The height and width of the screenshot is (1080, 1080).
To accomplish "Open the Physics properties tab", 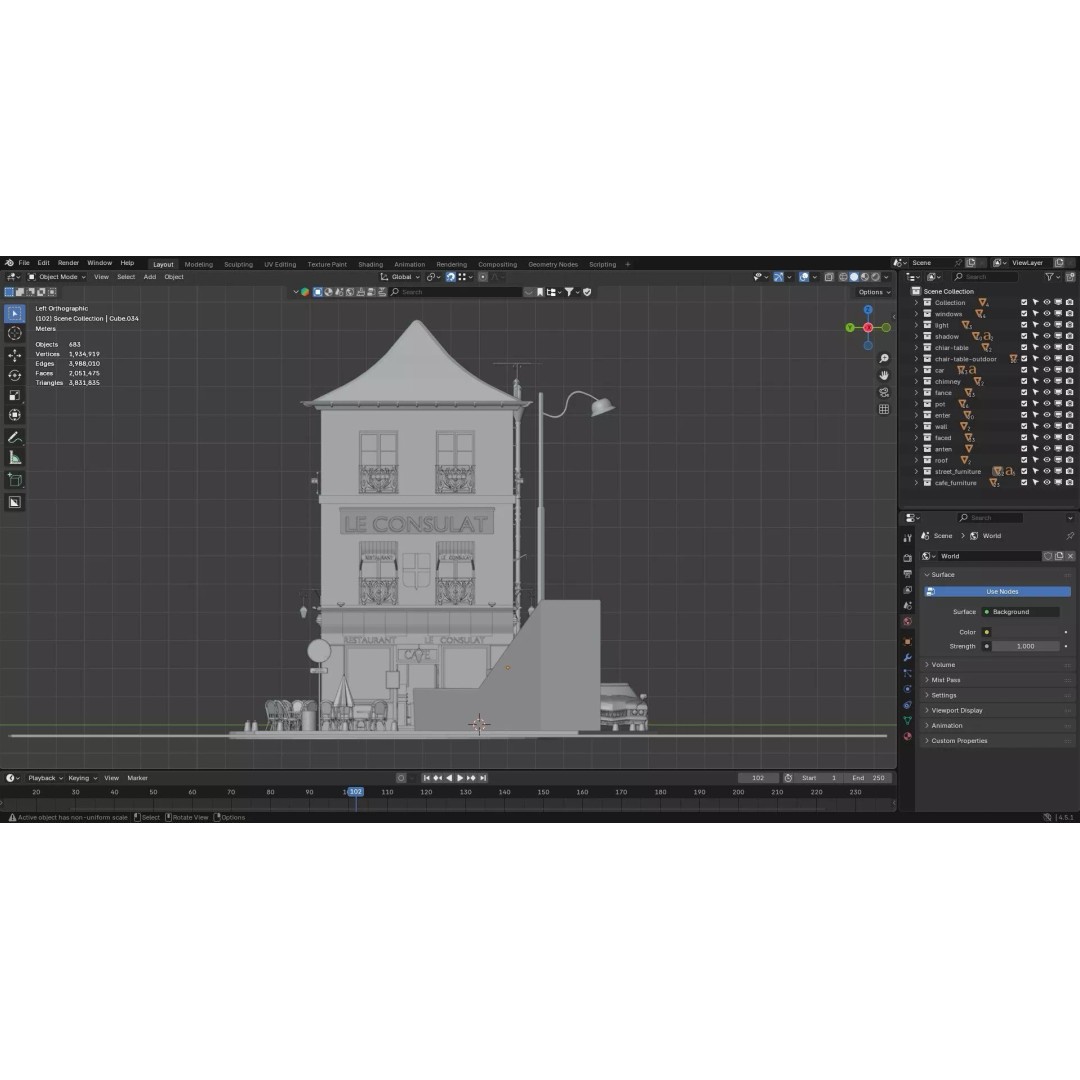I will pyautogui.click(x=908, y=689).
